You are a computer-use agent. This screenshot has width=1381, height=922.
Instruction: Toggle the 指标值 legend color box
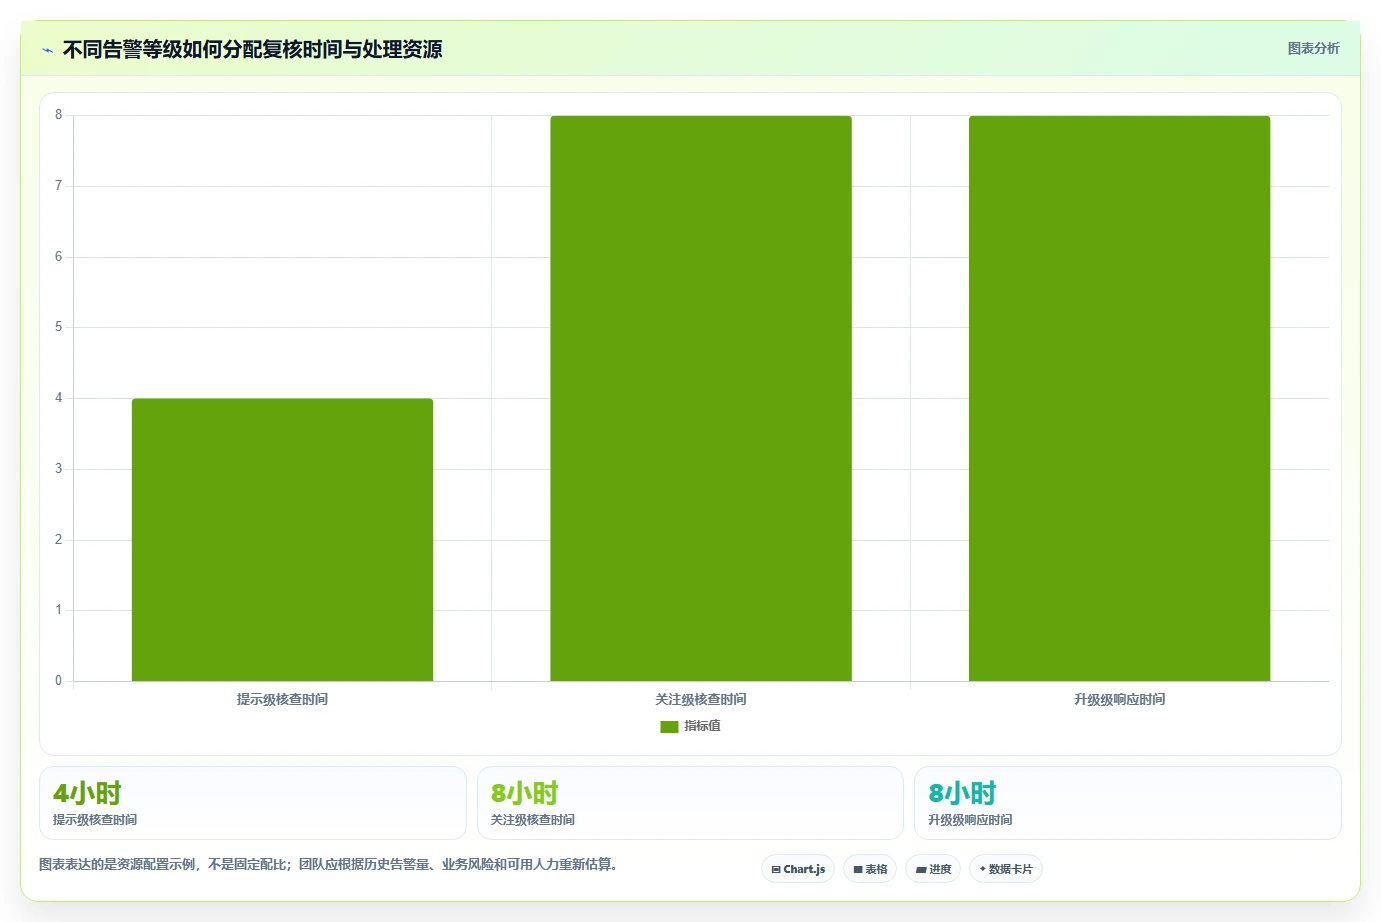coord(669,727)
